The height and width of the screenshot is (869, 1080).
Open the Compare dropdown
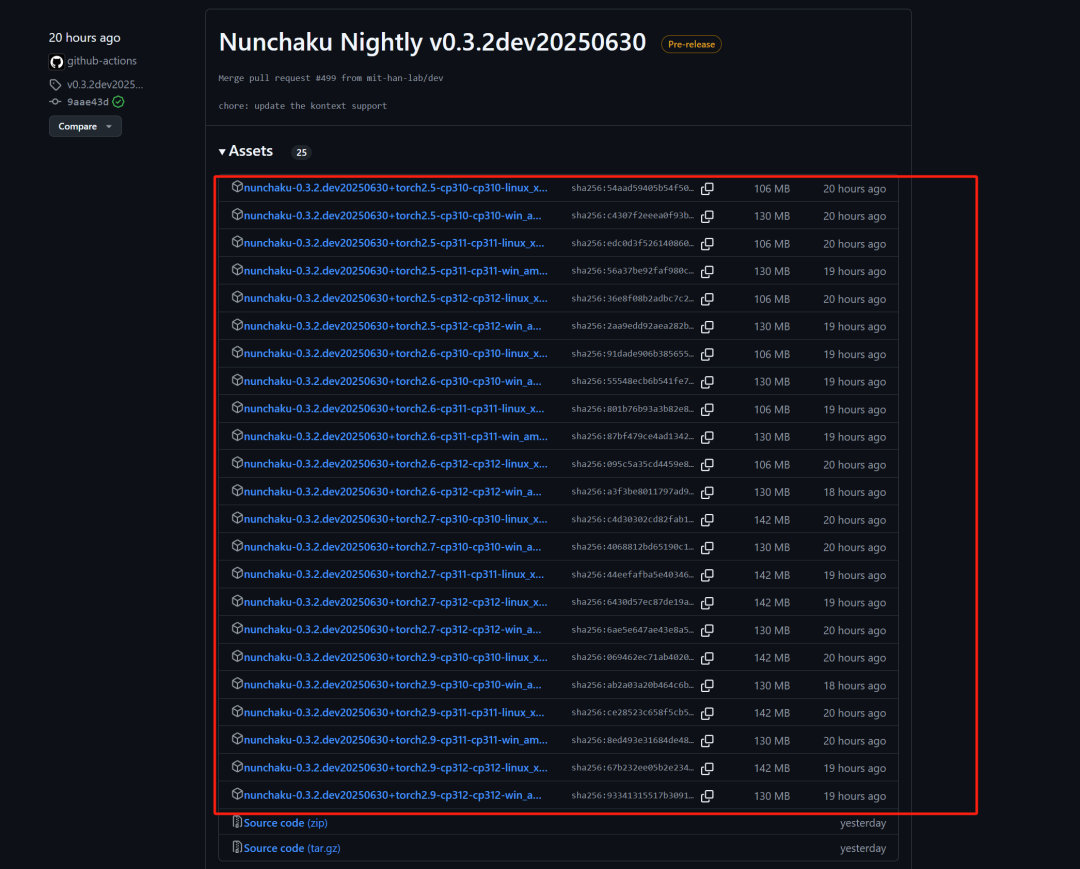[85, 127]
